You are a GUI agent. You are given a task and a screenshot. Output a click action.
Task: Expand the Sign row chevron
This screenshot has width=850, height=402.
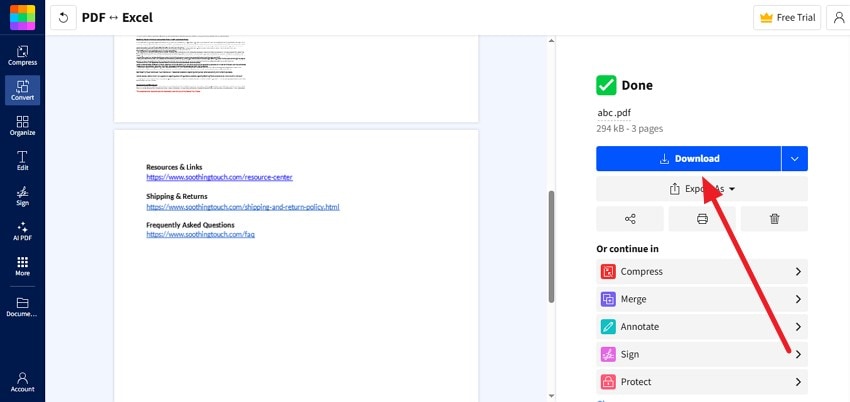pyautogui.click(x=798, y=354)
